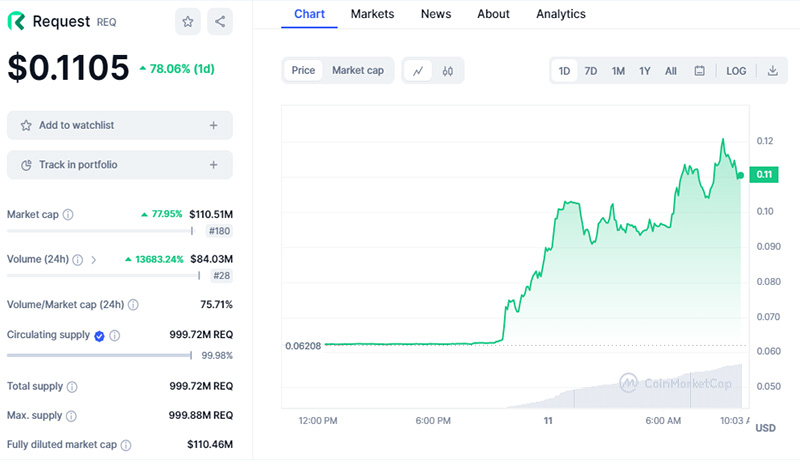Screen dimensions: 800x460
Task: Click the $84.03M volume value
Action: (211, 260)
